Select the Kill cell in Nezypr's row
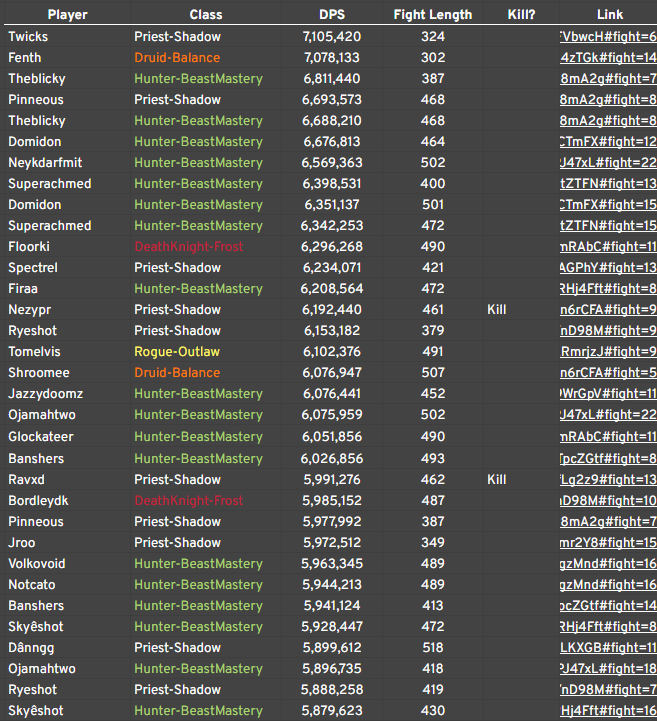This screenshot has width=657, height=722. click(497, 310)
